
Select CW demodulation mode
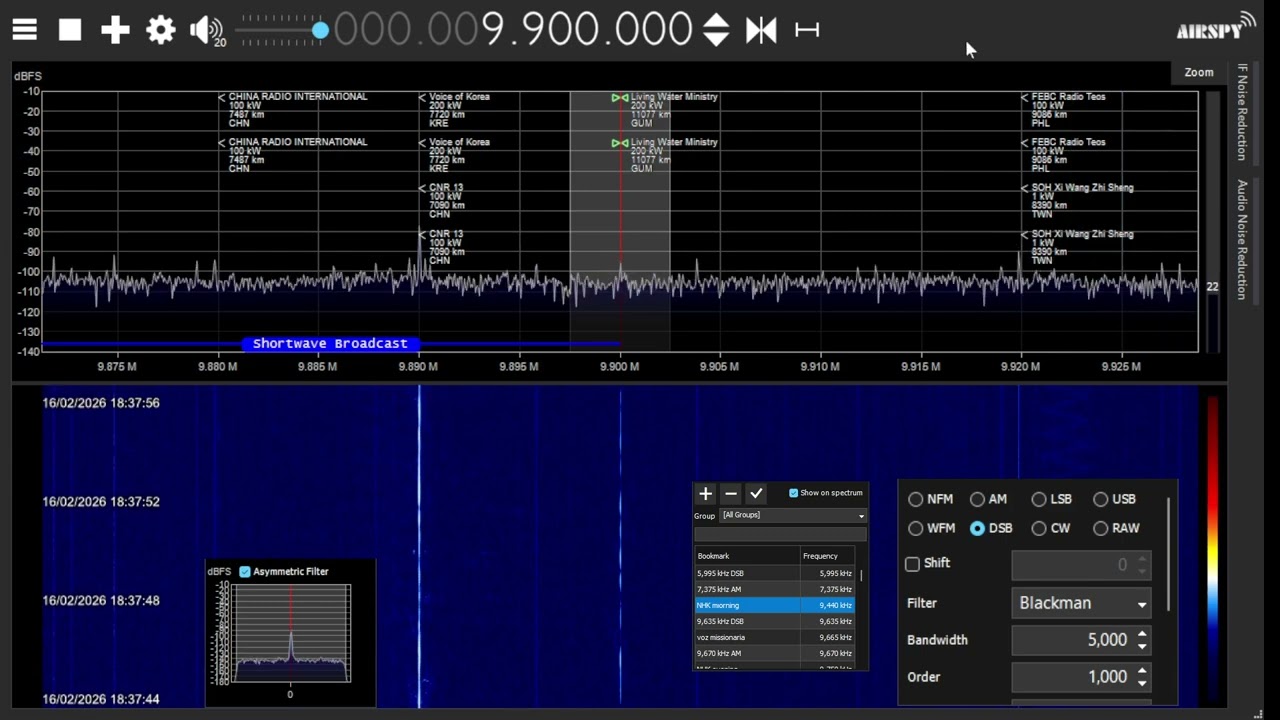coord(1039,528)
